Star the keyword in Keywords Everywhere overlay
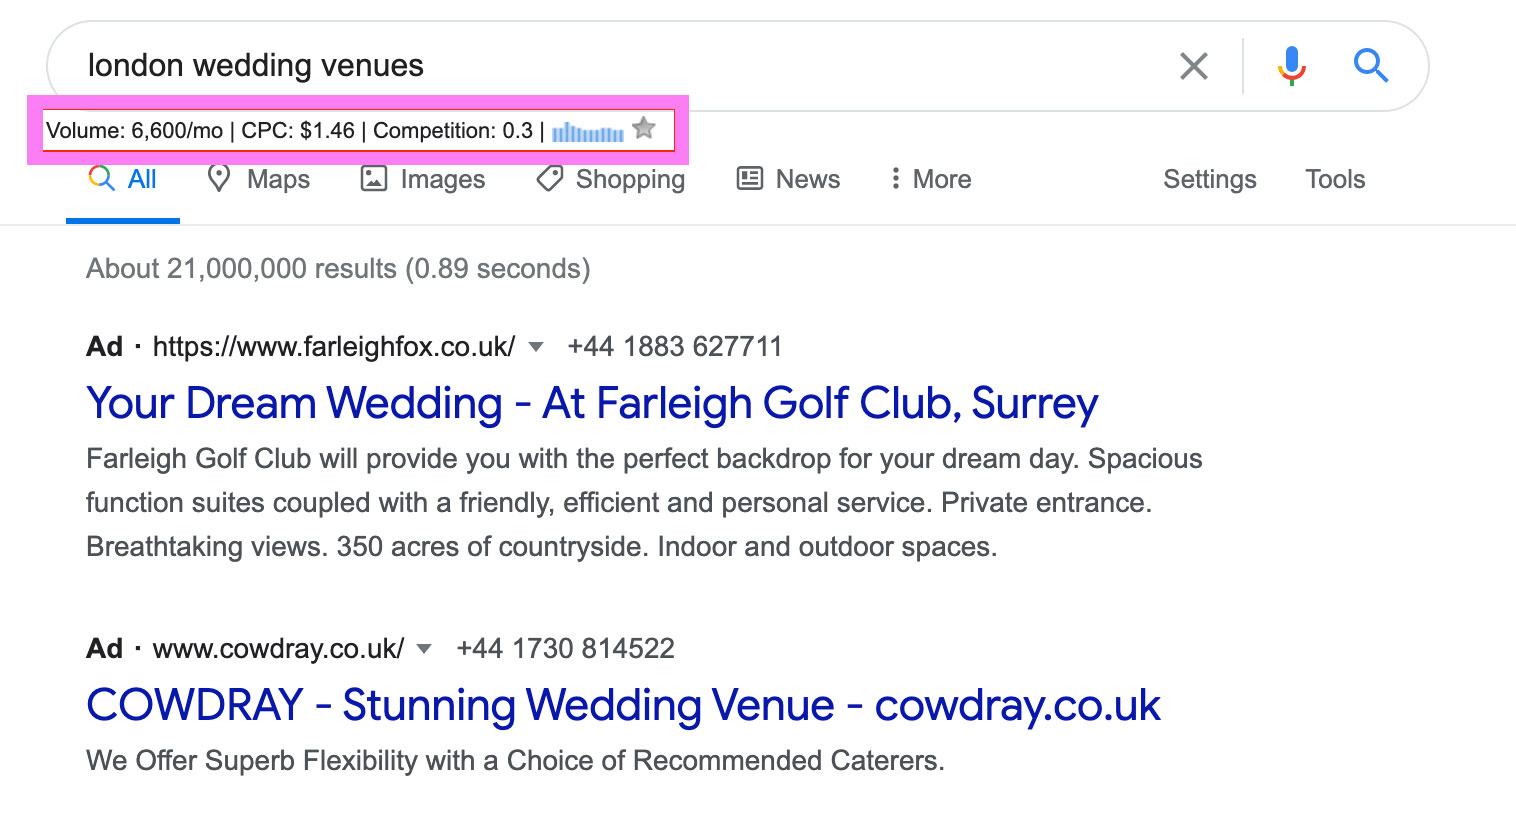 (x=643, y=128)
